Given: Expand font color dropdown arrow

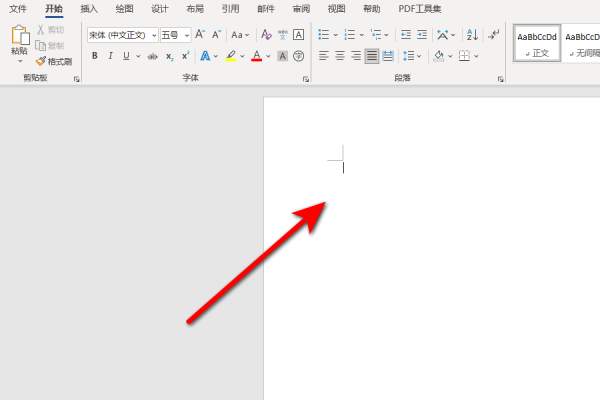Looking at the screenshot, I should point(268,56).
